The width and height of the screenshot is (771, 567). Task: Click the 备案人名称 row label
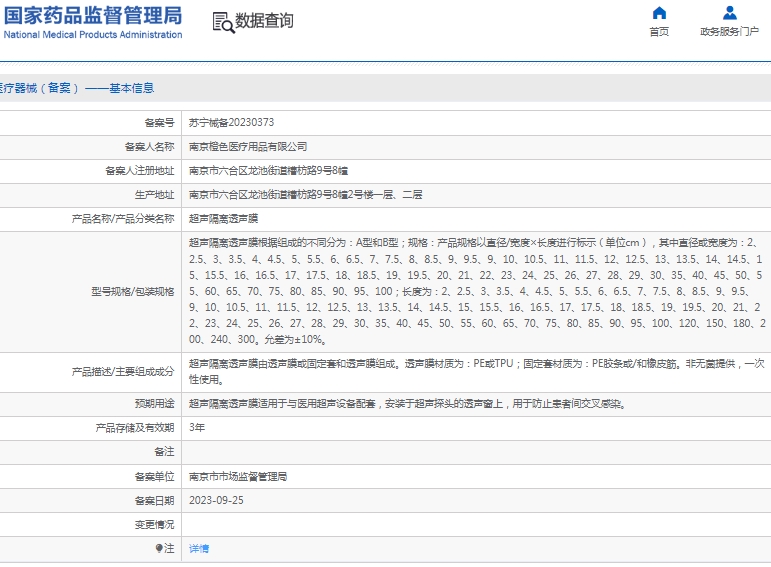point(149,147)
